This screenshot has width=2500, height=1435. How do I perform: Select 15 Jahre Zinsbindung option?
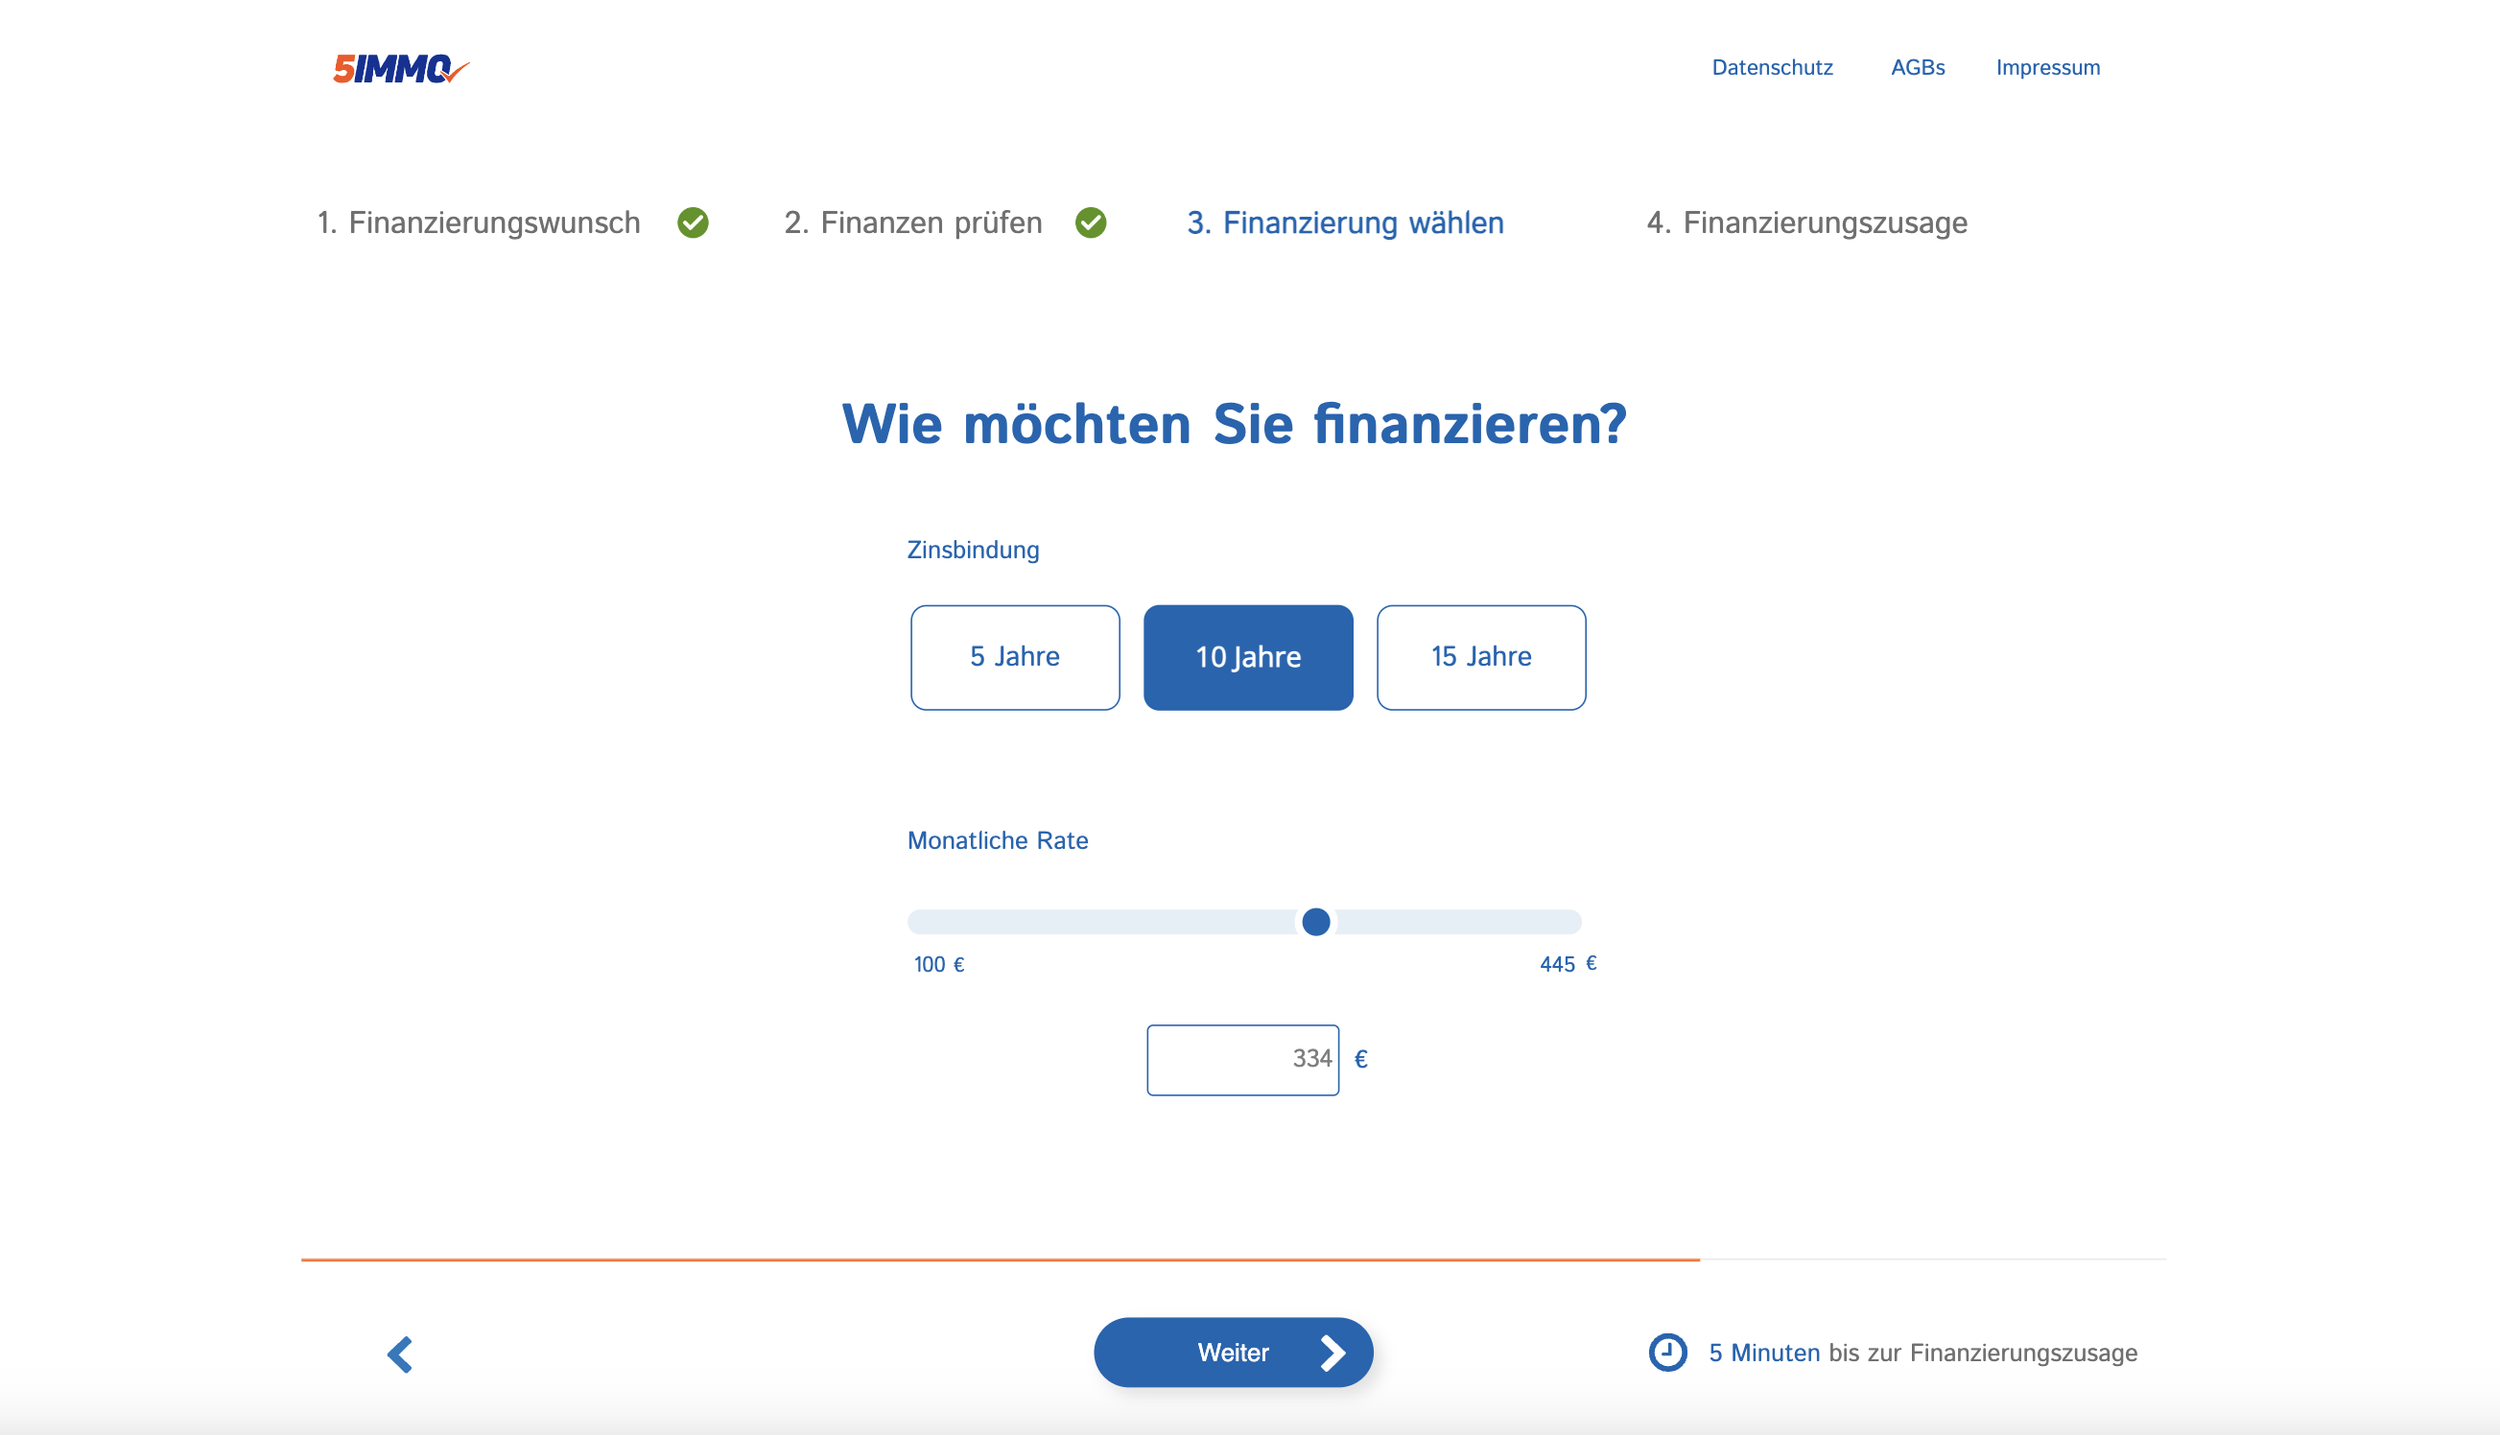coord(1480,657)
